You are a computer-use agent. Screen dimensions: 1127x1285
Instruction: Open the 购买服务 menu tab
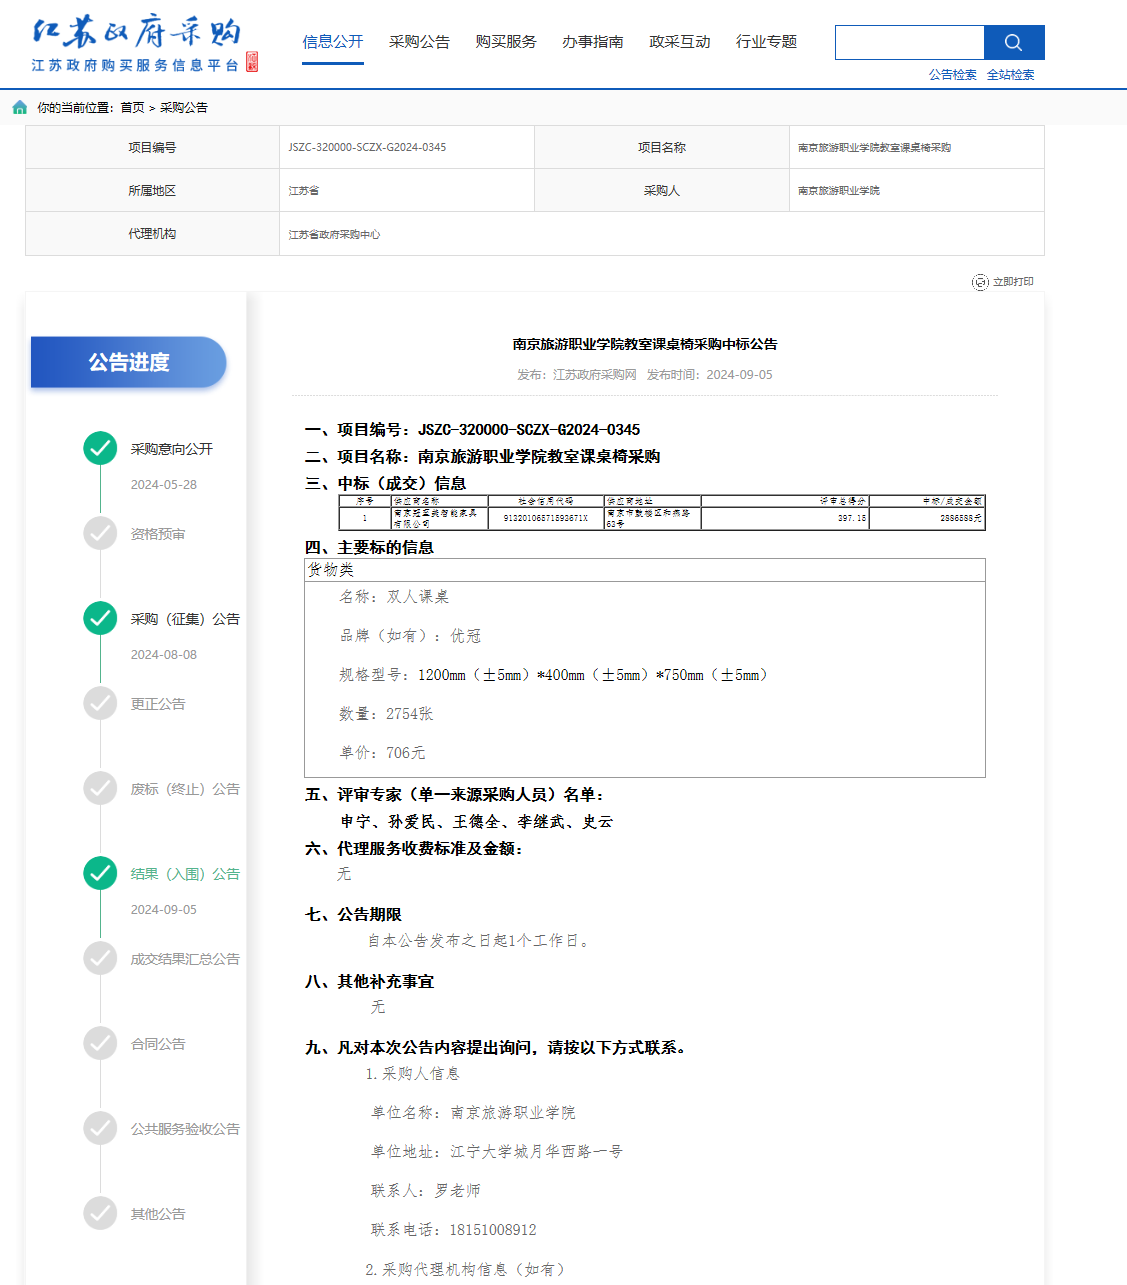506,42
